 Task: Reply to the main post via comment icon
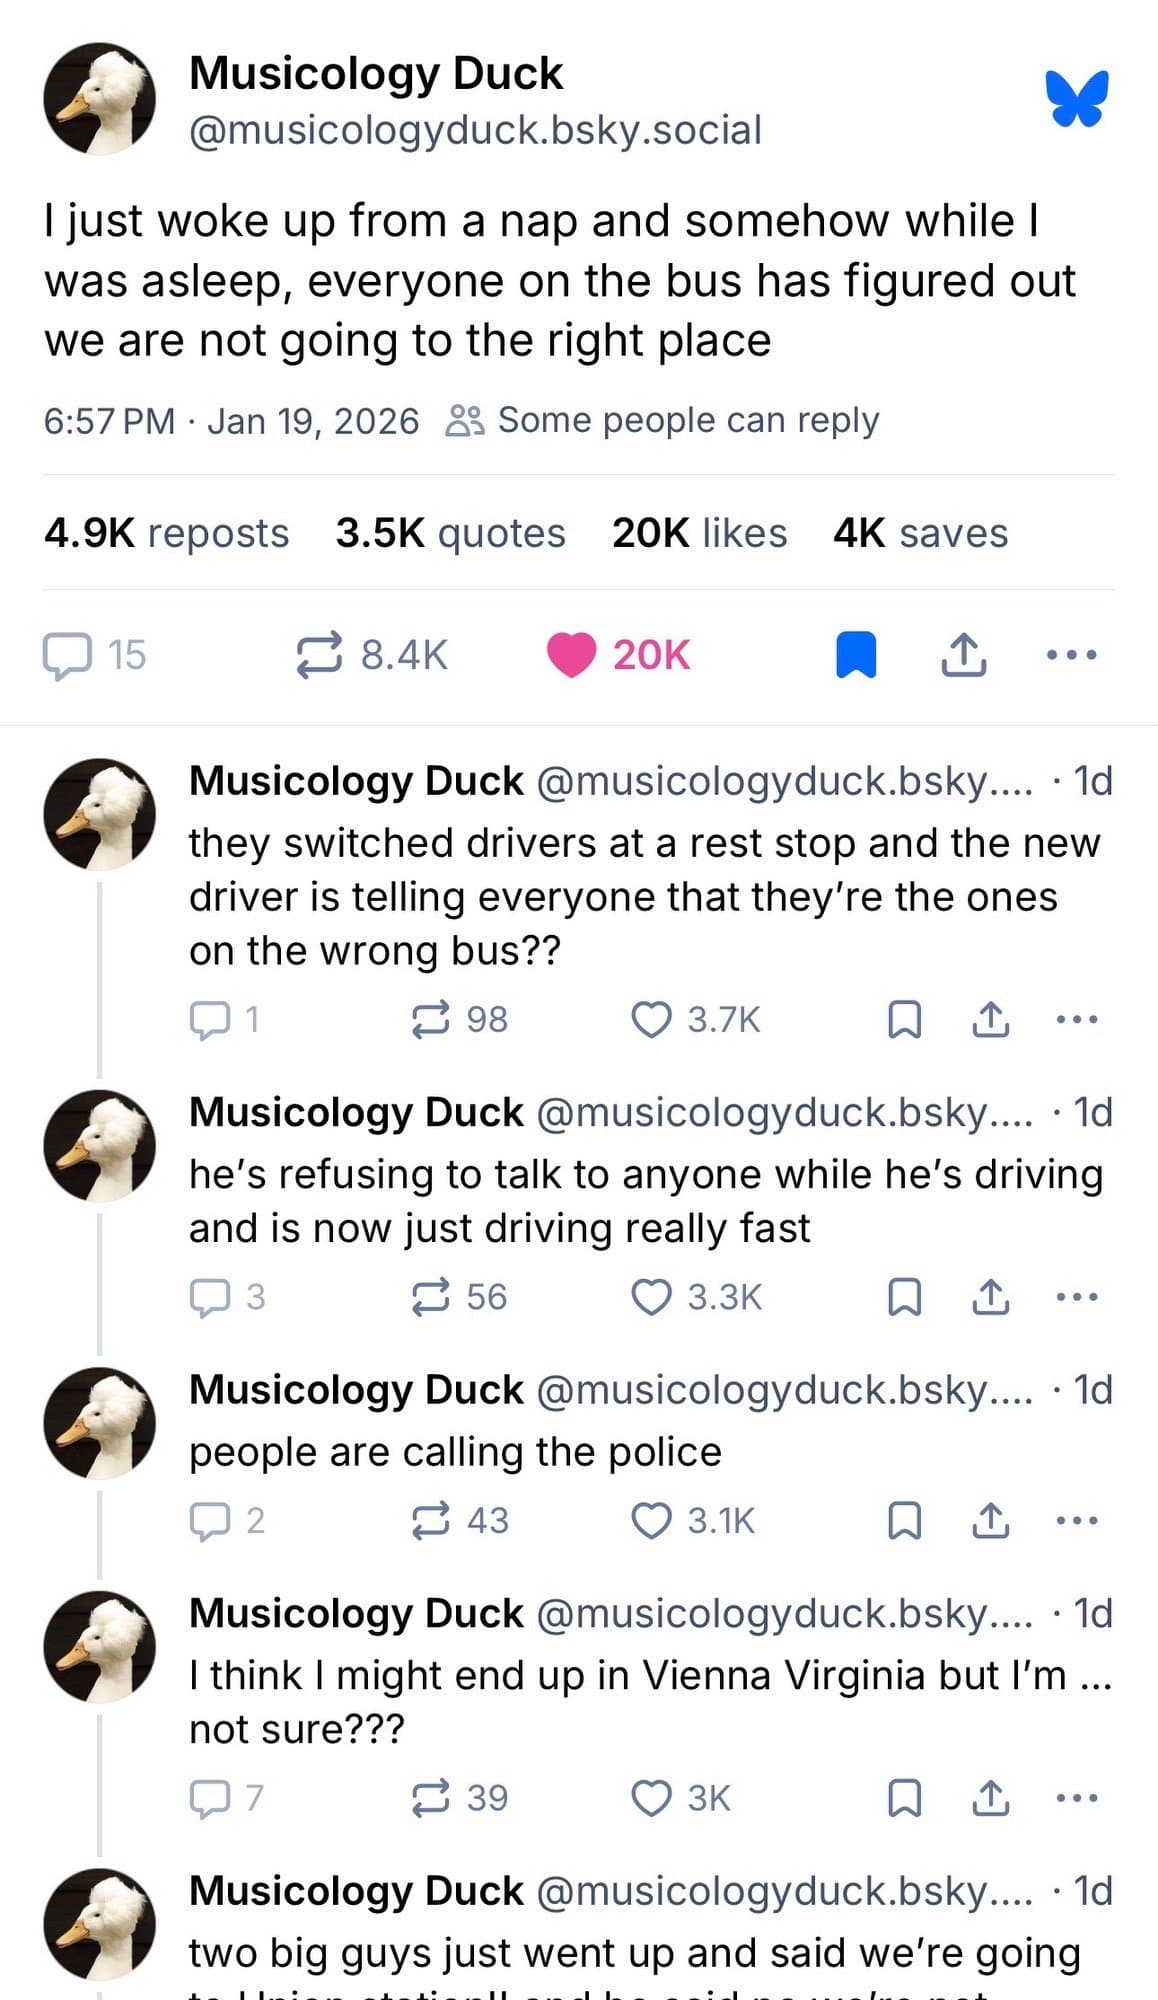pos(66,656)
